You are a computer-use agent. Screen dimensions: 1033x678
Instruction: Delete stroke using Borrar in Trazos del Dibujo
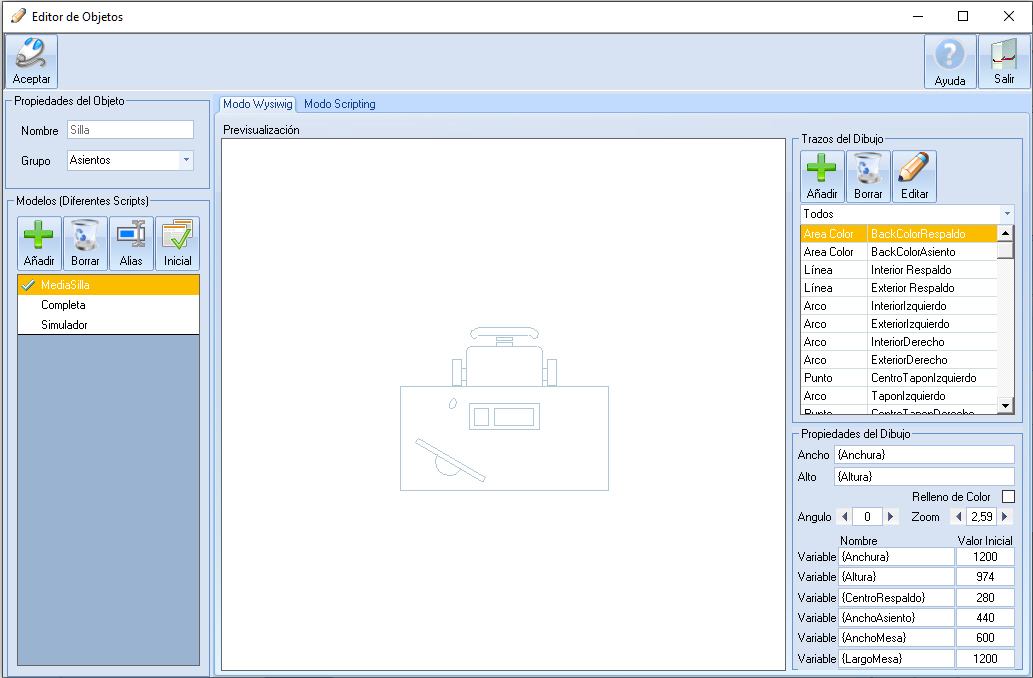pyautogui.click(x=868, y=176)
